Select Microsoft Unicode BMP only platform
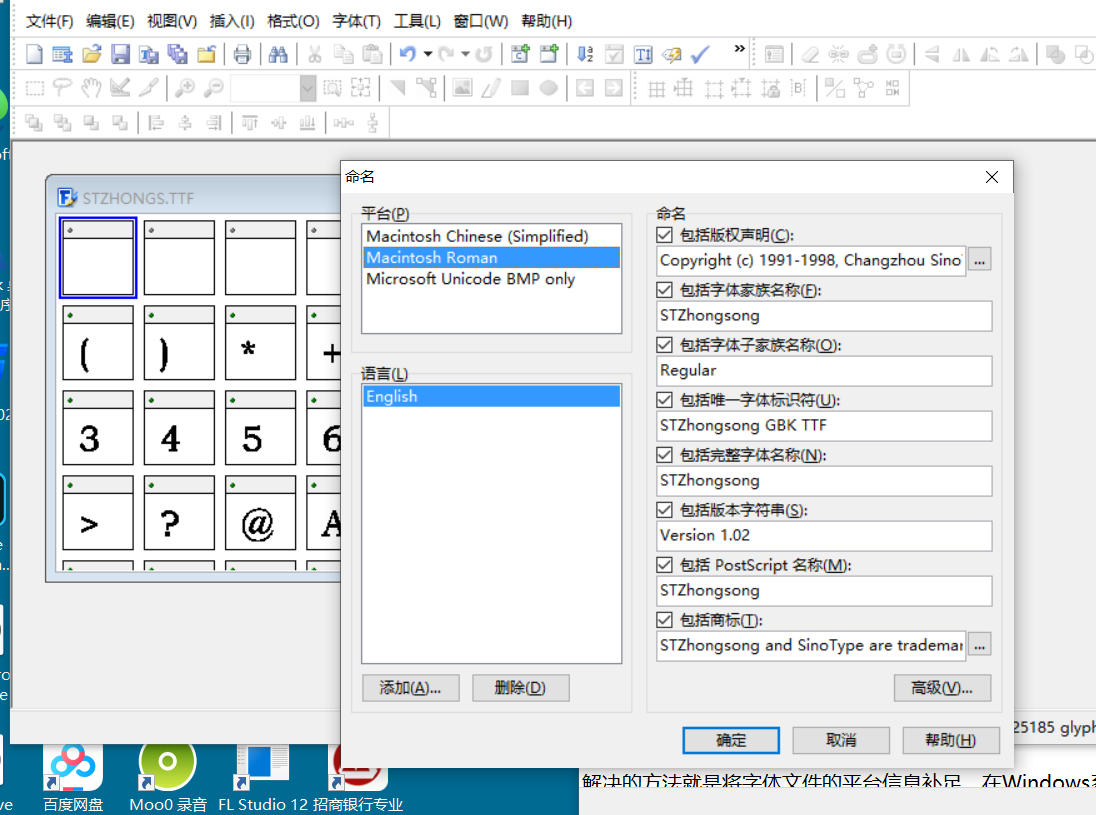Viewport: 1096px width, 815px height. [x=491, y=279]
